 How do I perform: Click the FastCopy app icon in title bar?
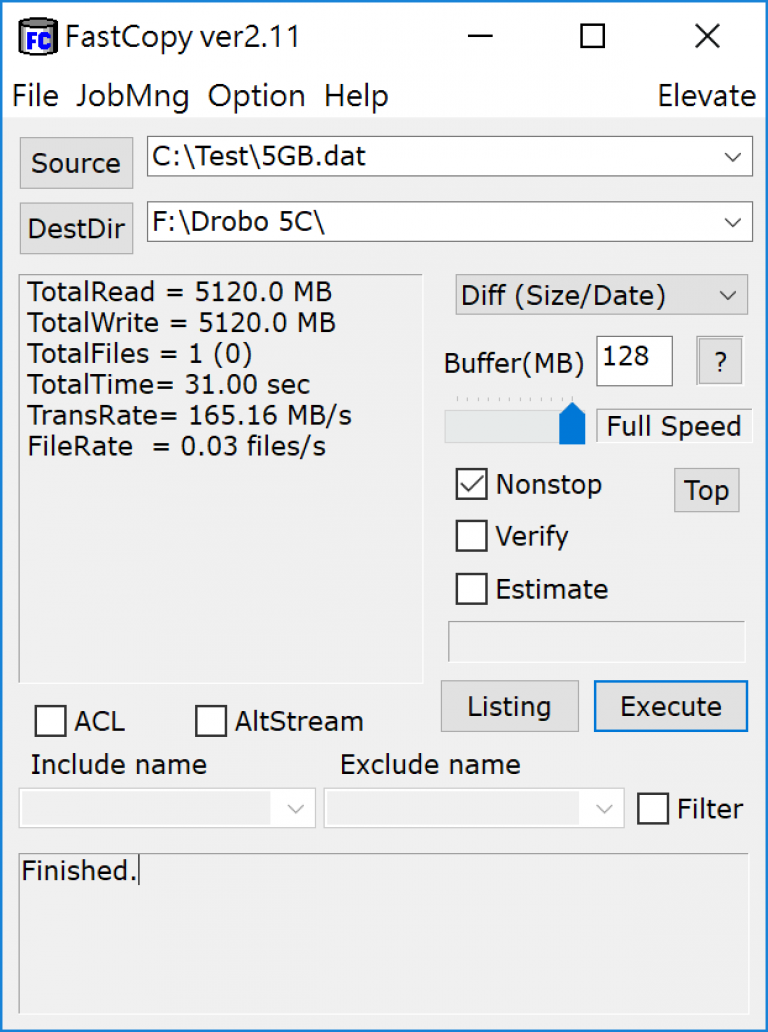38,38
